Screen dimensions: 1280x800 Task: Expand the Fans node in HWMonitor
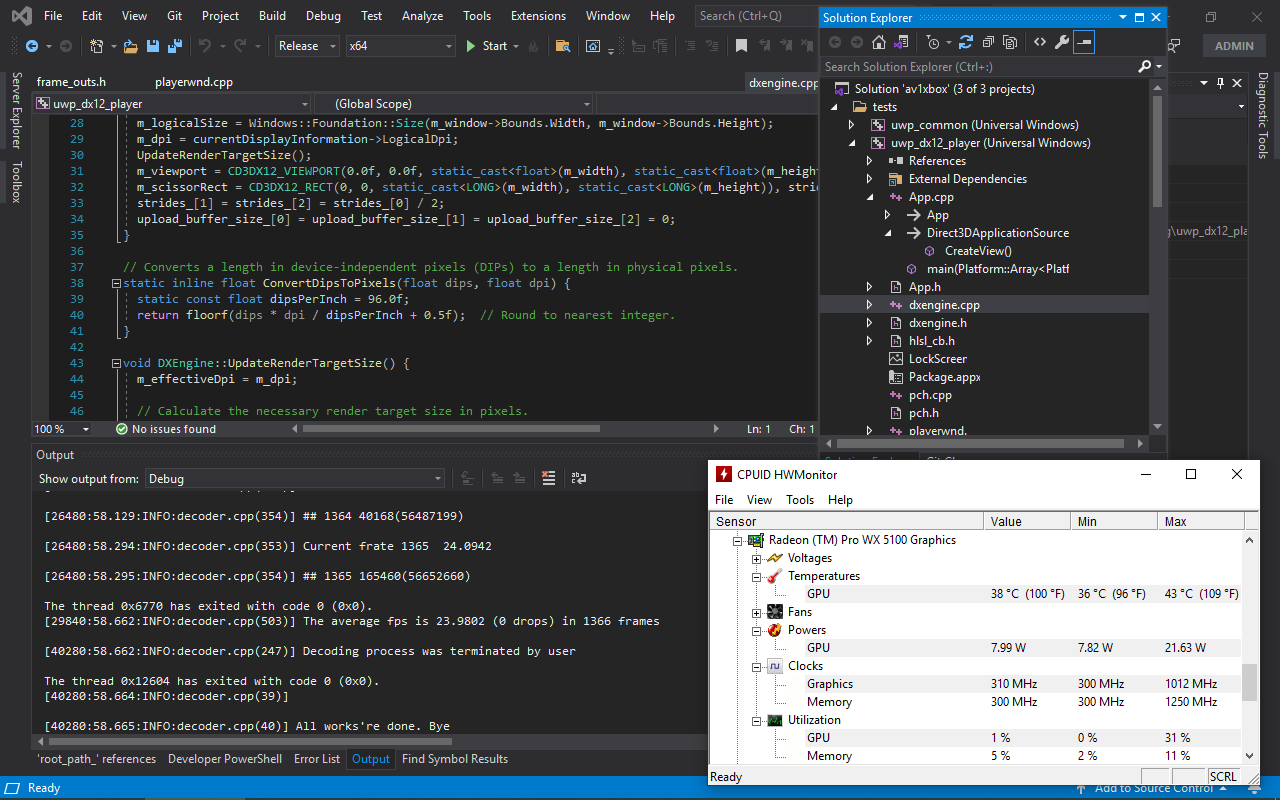tap(757, 612)
